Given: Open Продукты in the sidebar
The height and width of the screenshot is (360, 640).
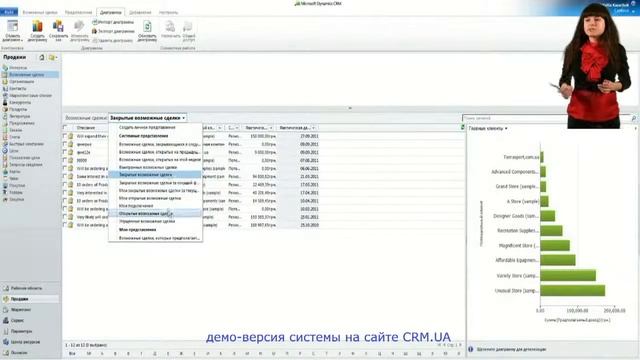Looking at the screenshot, I should [18, 109].
